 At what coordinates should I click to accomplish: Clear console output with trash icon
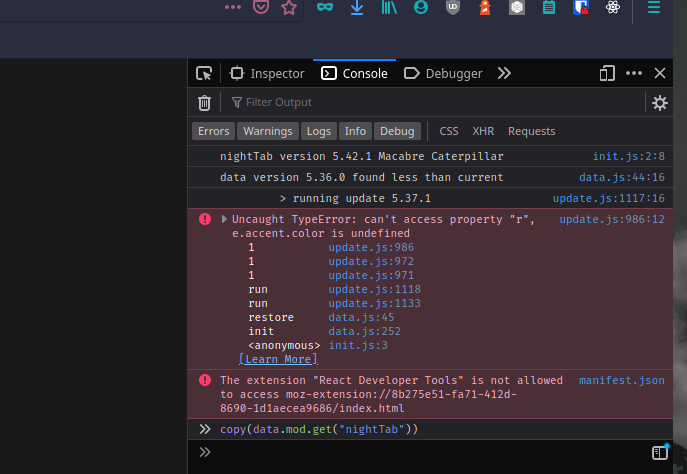[204, 103]
